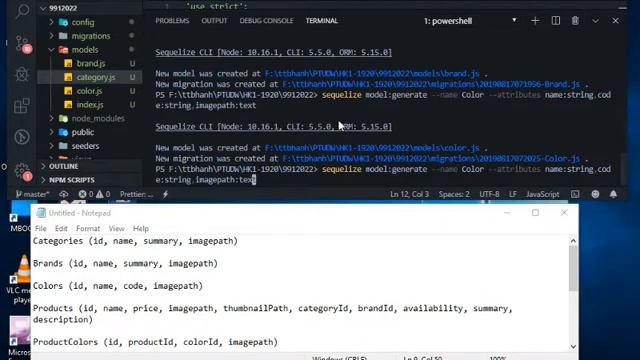Go to line via Ln 12, Col 3
The width and height of the screenshot is (640, 360).
click(409, 194)
